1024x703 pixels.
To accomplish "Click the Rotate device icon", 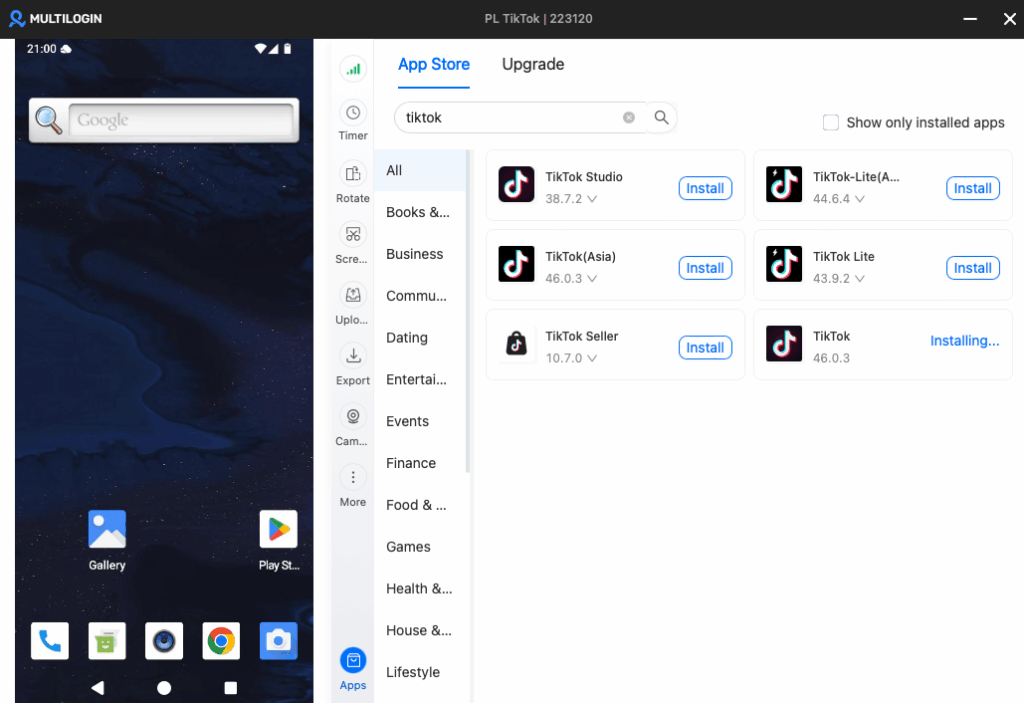I will click(353, 174).
